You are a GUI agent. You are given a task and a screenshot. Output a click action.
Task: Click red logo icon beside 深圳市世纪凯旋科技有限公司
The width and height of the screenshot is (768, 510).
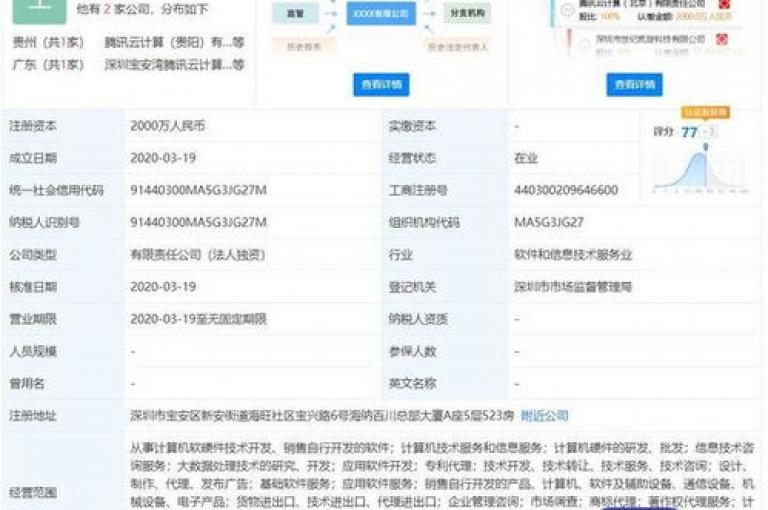click(x=721, y=39)
